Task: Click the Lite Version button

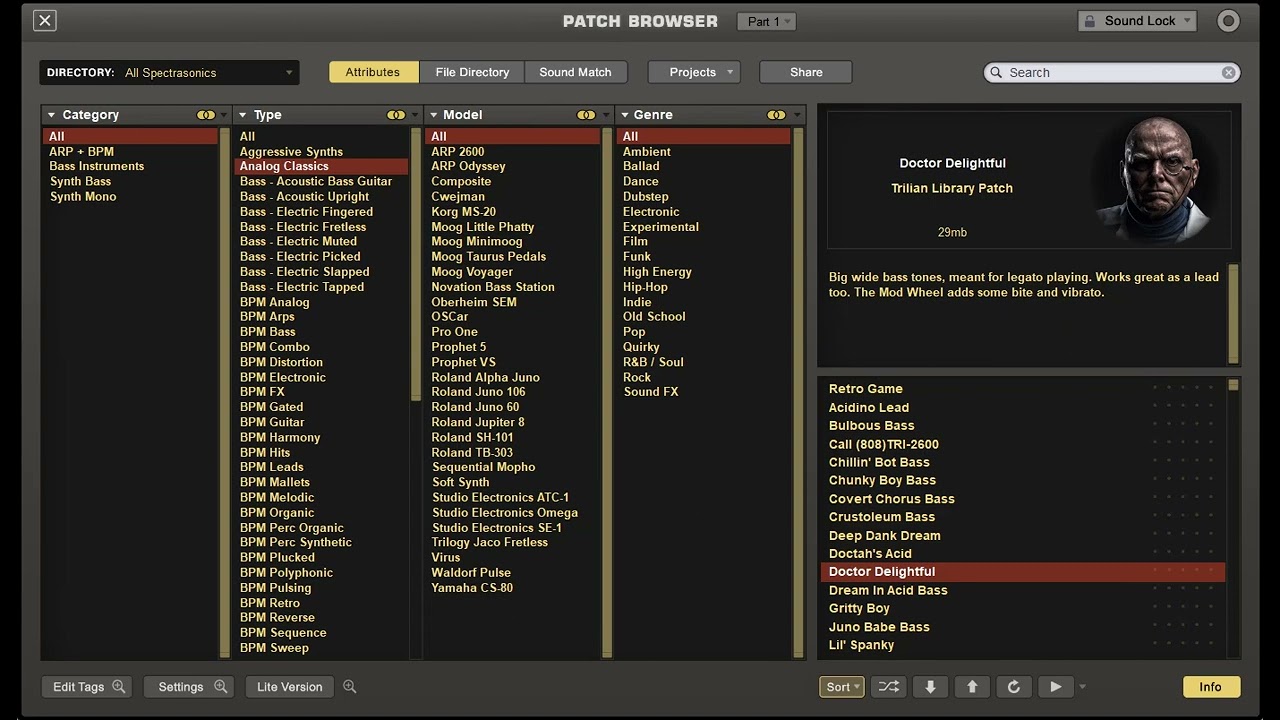Action: click(290, 687)
